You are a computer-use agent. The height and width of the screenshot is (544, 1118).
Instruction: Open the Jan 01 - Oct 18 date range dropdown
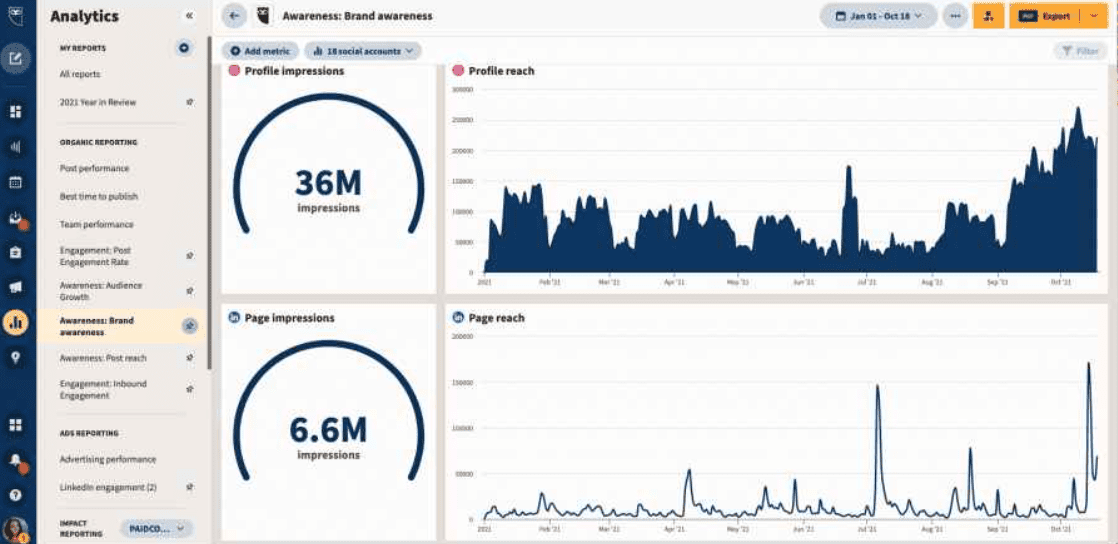tap(878, 16)
